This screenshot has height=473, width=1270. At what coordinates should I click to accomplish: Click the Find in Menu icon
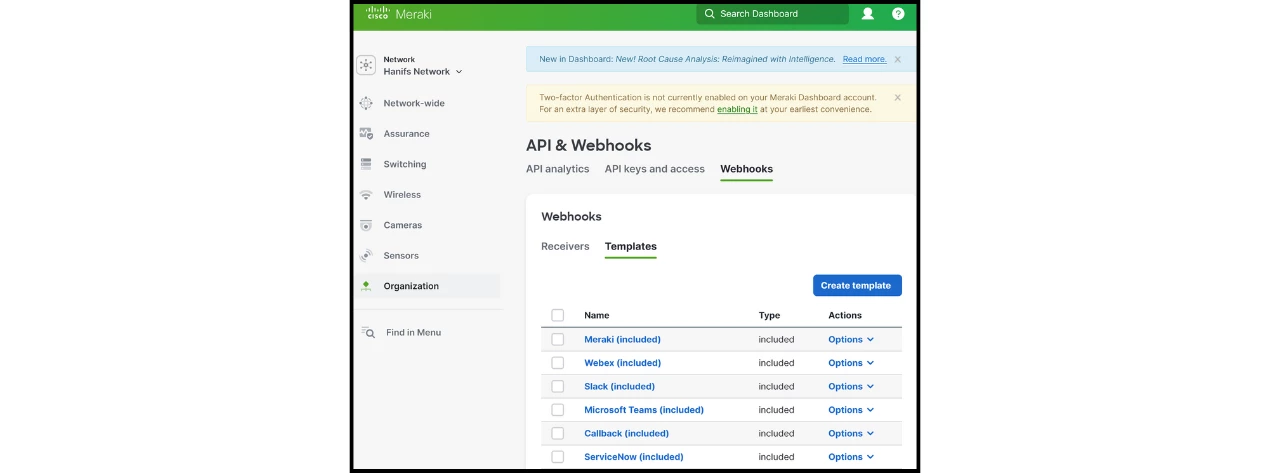pyautogui.click(x=368, y=332)
